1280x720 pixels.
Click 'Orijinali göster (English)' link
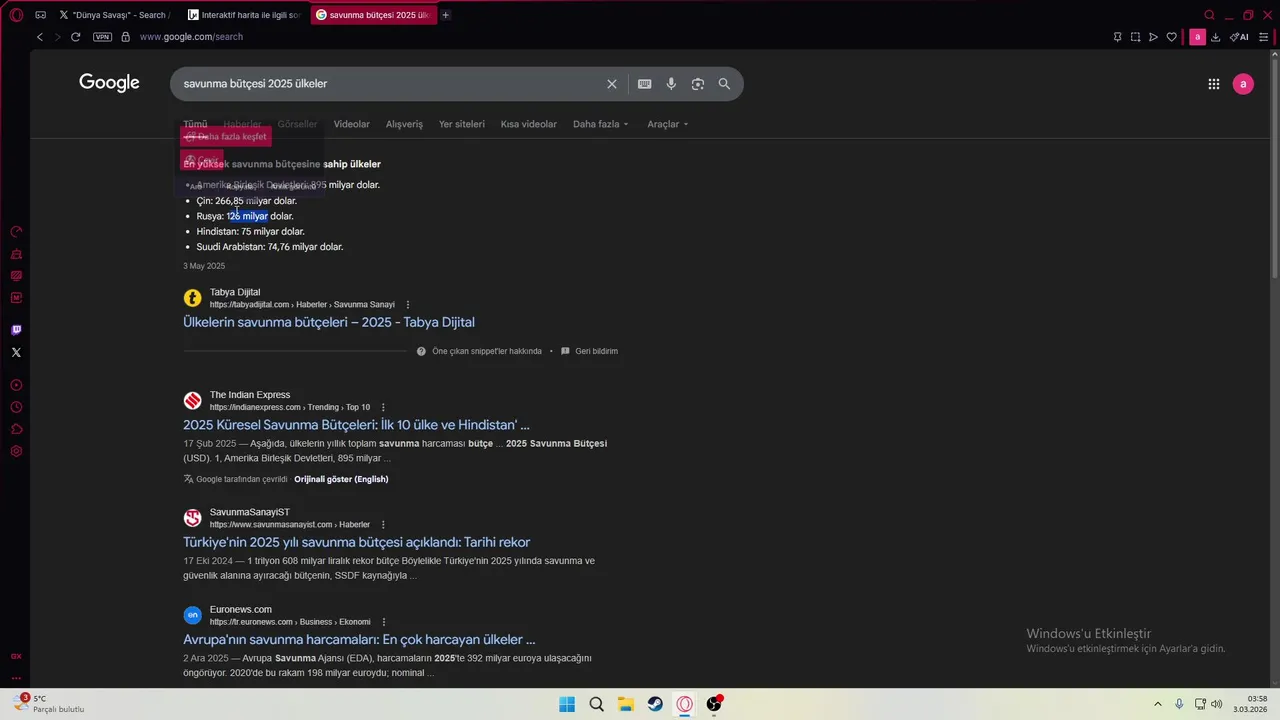coord(341,479)
